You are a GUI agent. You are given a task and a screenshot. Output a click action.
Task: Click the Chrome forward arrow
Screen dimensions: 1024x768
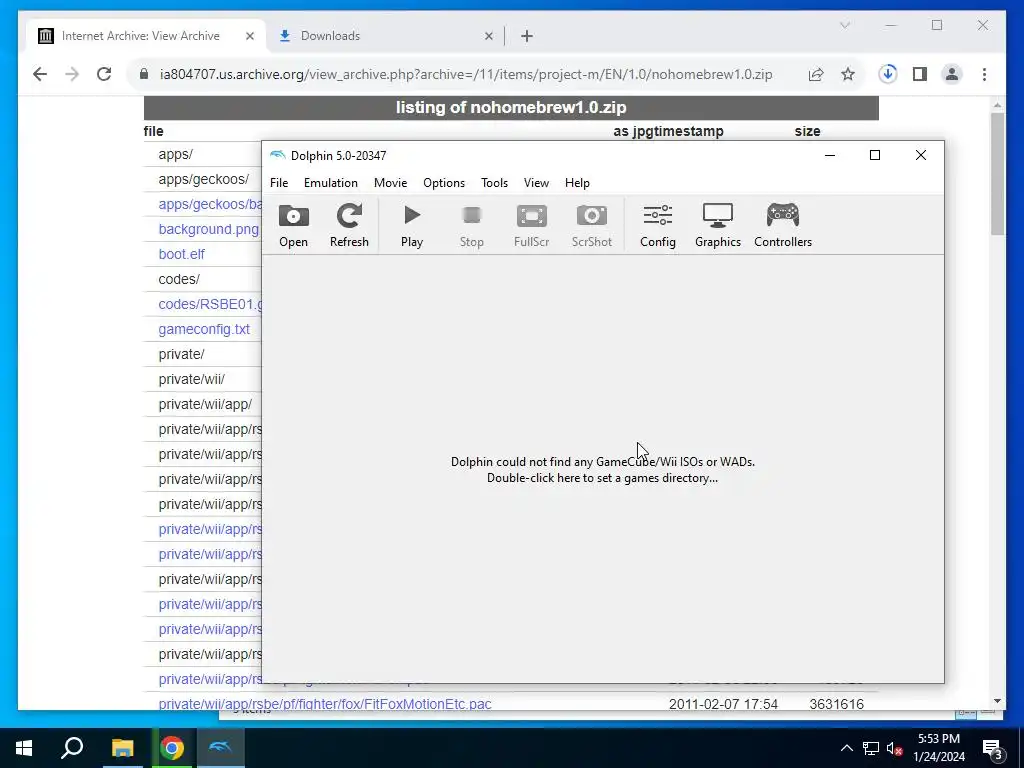point(72,74)
